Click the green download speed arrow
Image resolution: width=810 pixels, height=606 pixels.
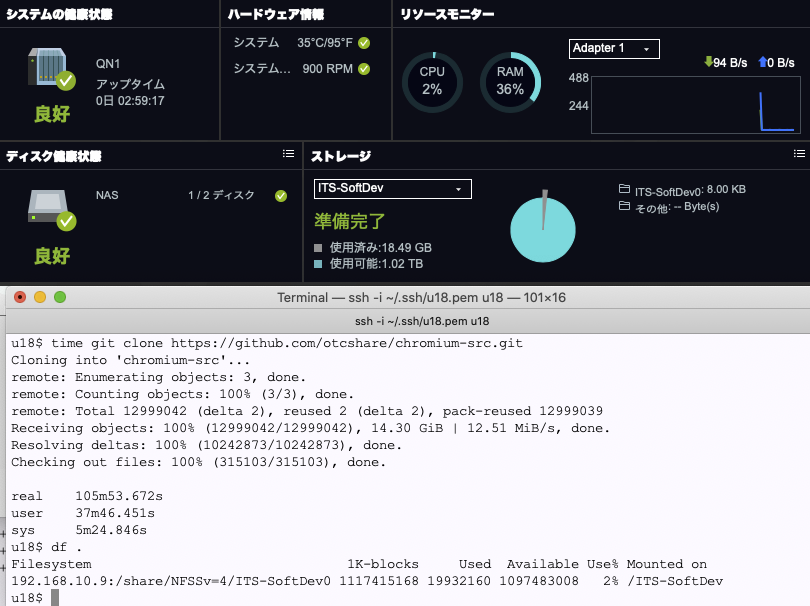pyautogui.click(x=708, y=62)
